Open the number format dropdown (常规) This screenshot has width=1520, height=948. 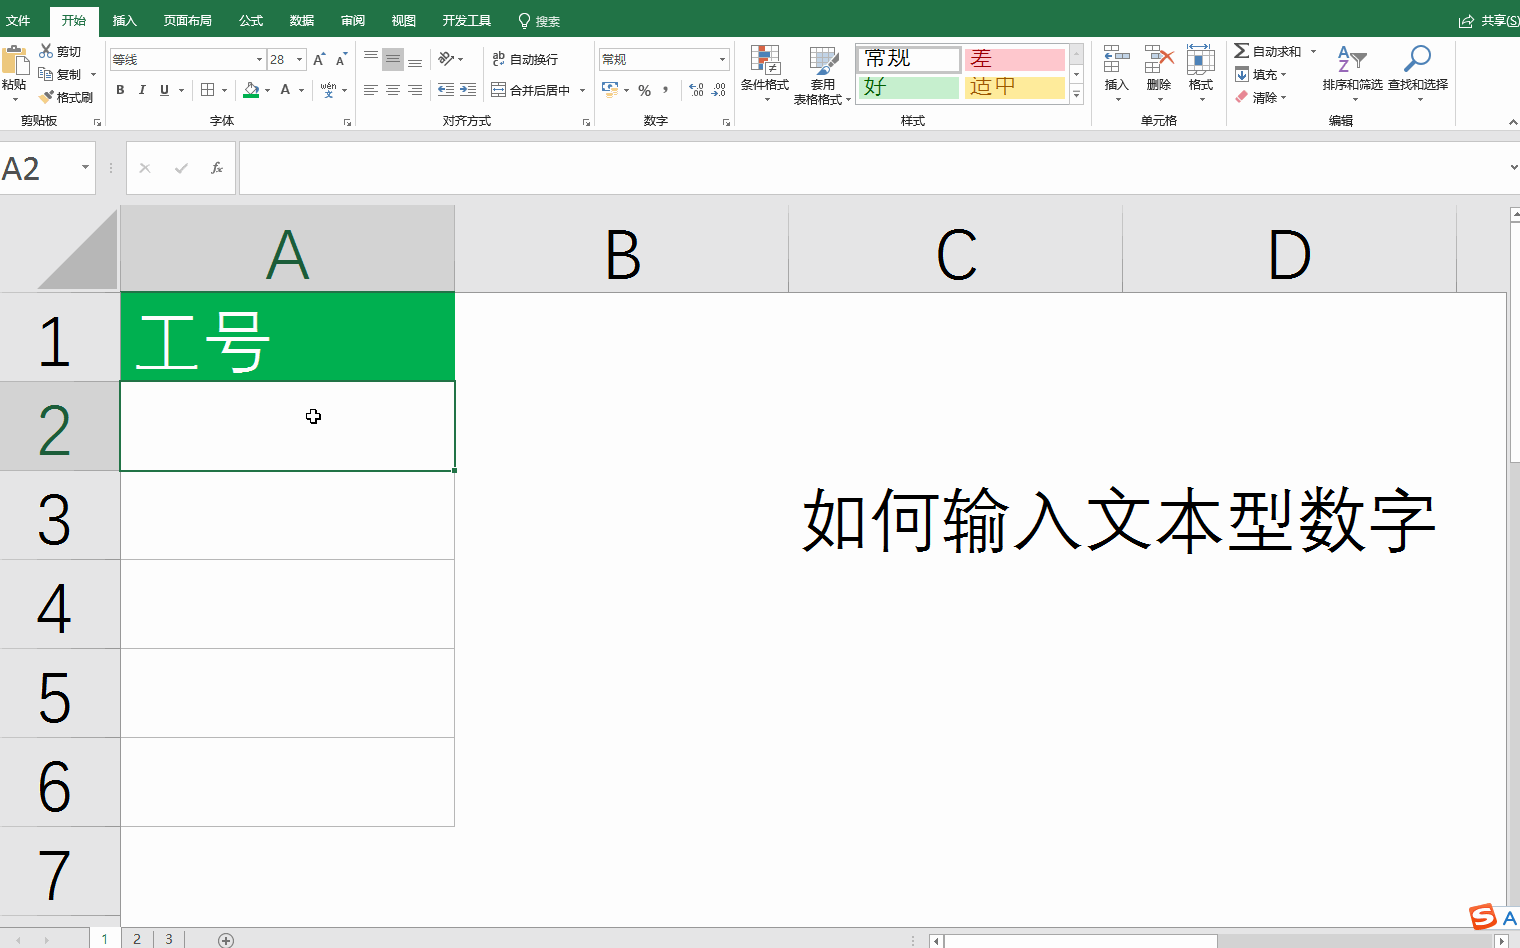point(722,60)
